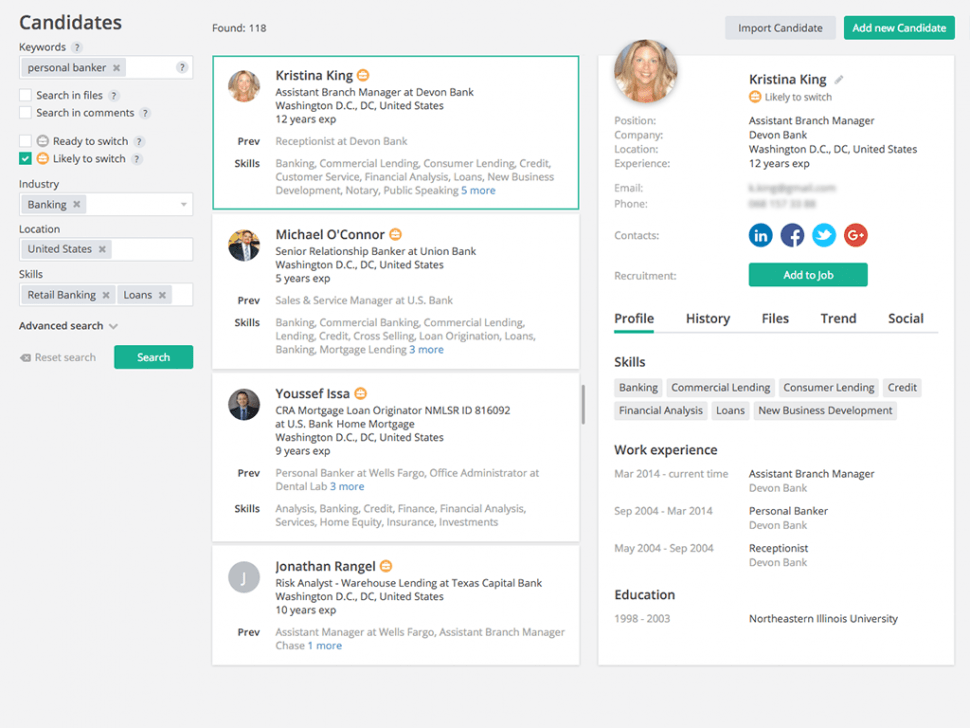This screenshot has width=970, height=728.
Task: Show '1 more' previous job for Jonathan Rangel
Action: pyautogui.click(x=325, y=645)
